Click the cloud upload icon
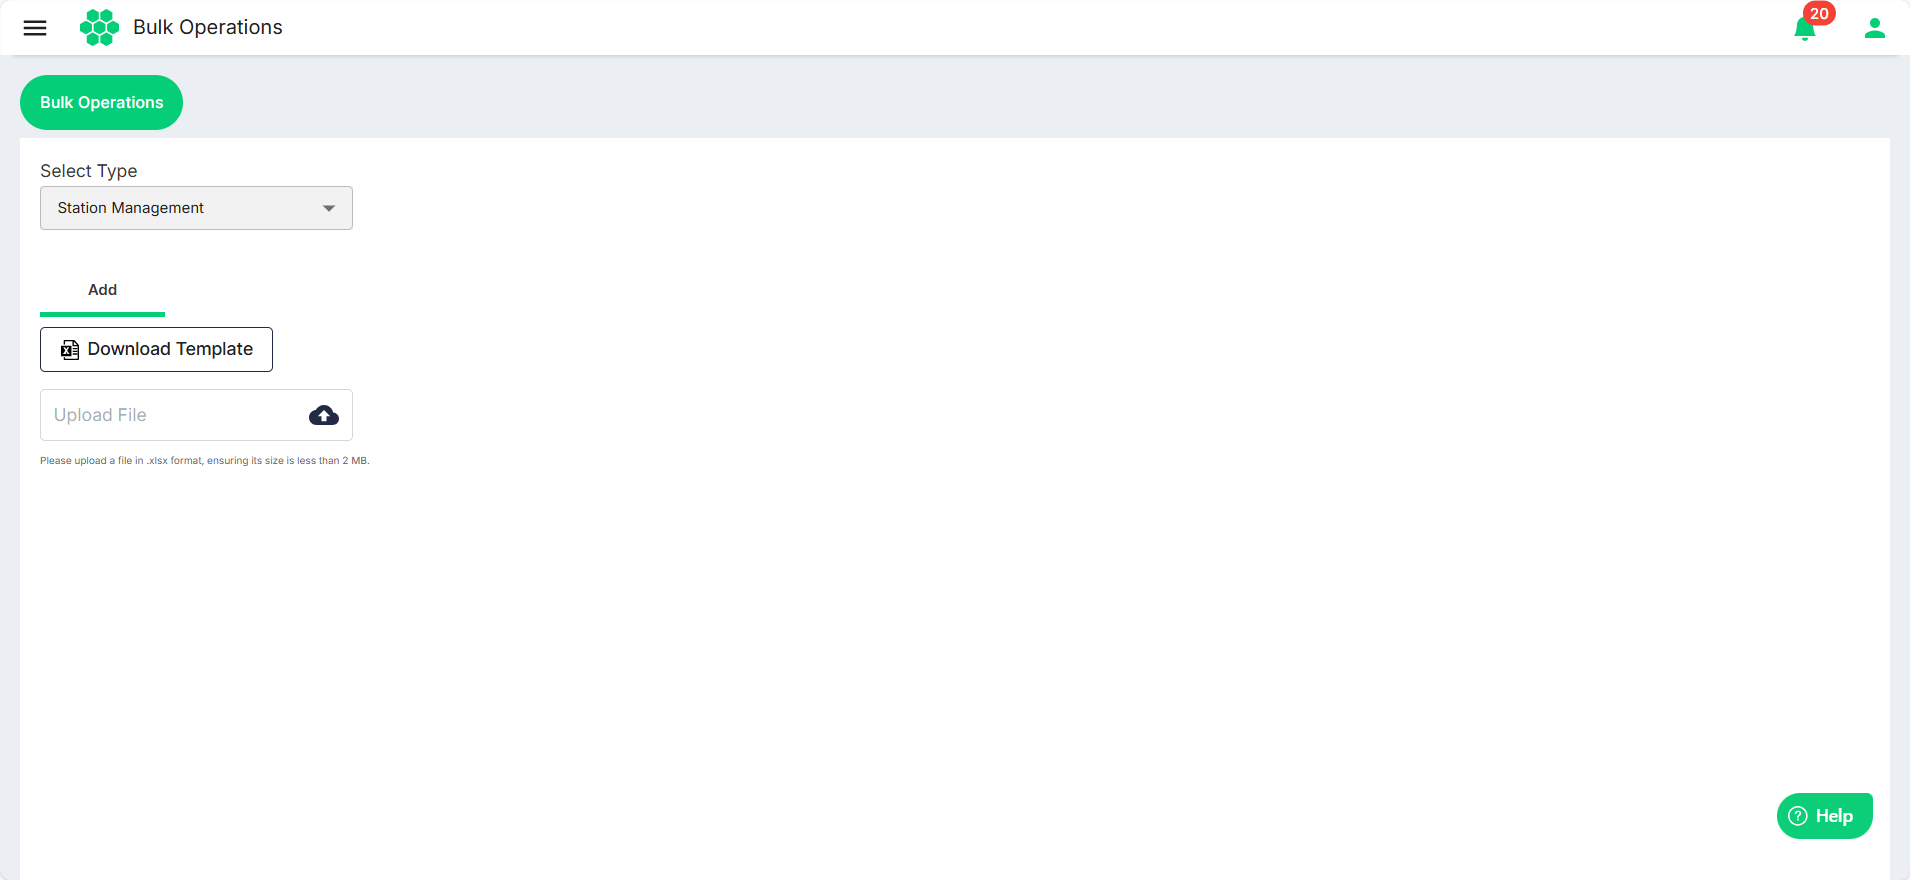 tap(324, 415)
